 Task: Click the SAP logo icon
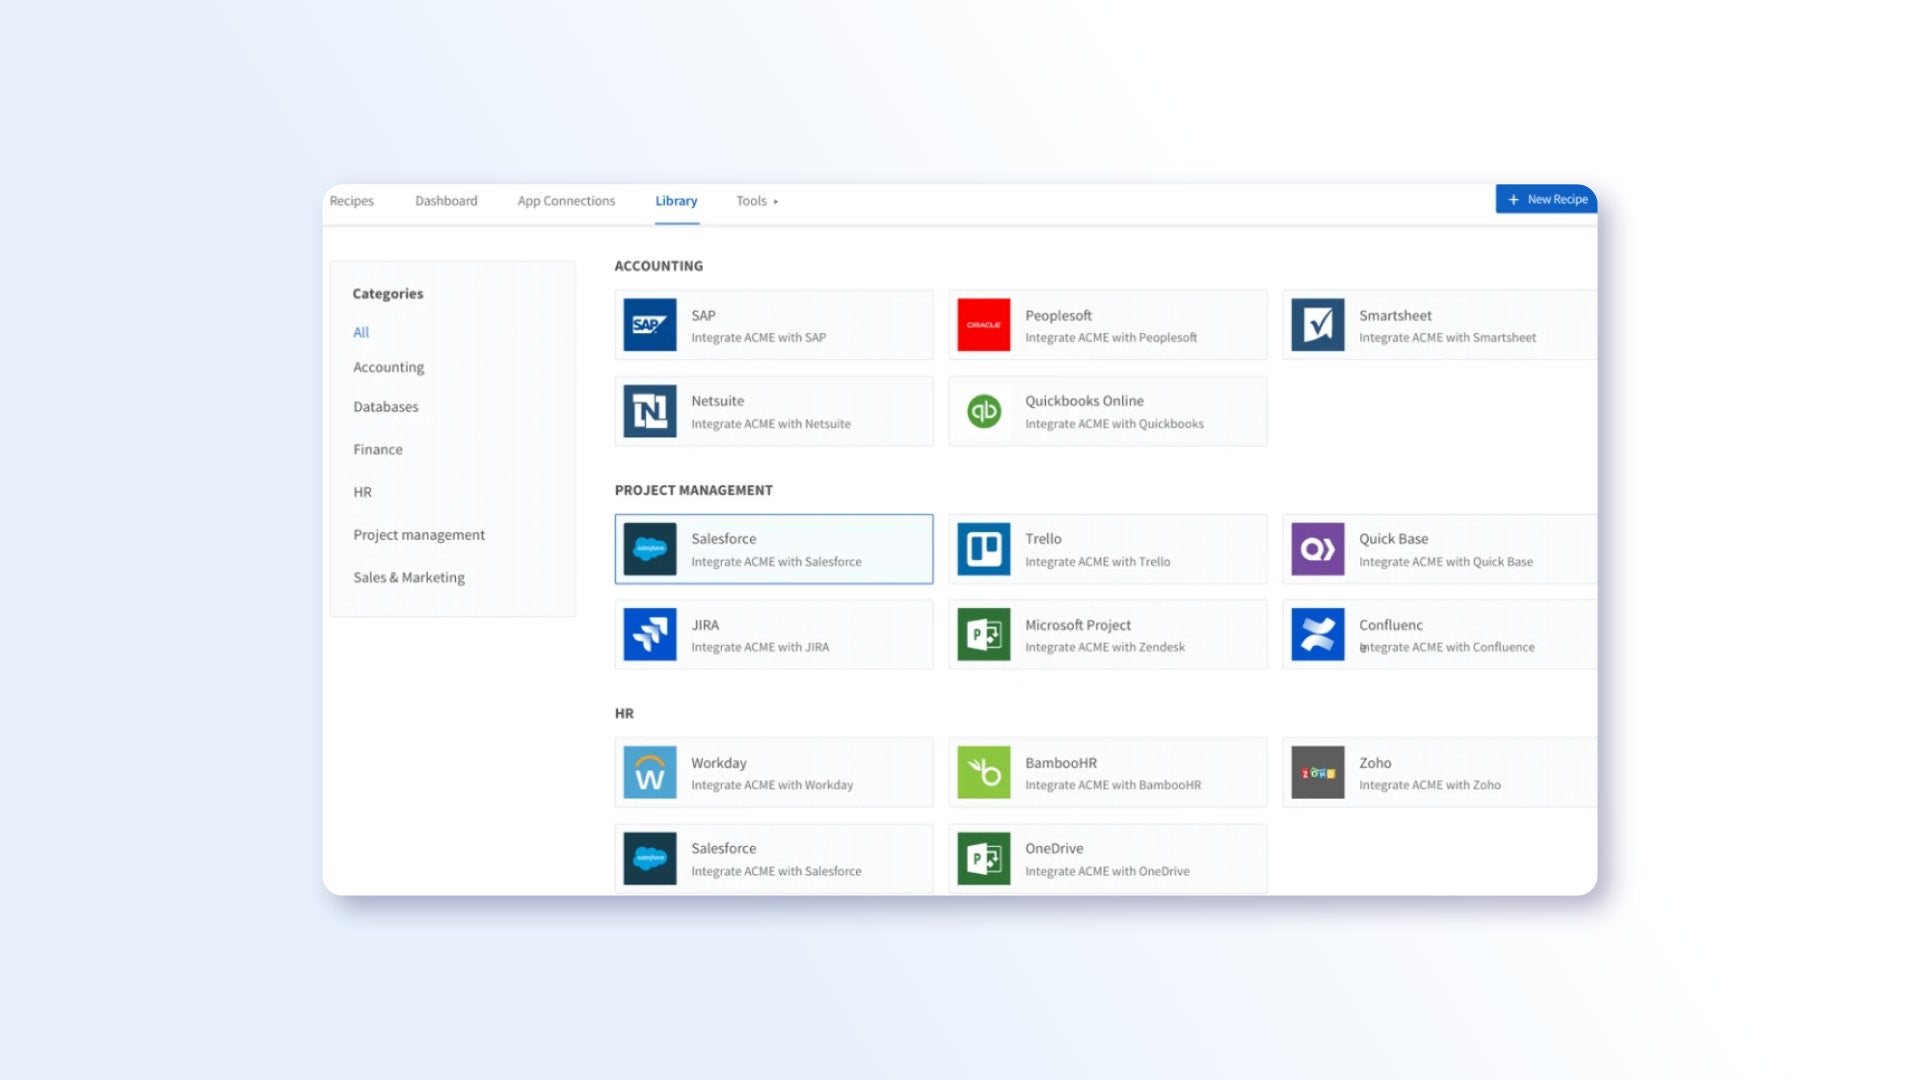point(649,325)
